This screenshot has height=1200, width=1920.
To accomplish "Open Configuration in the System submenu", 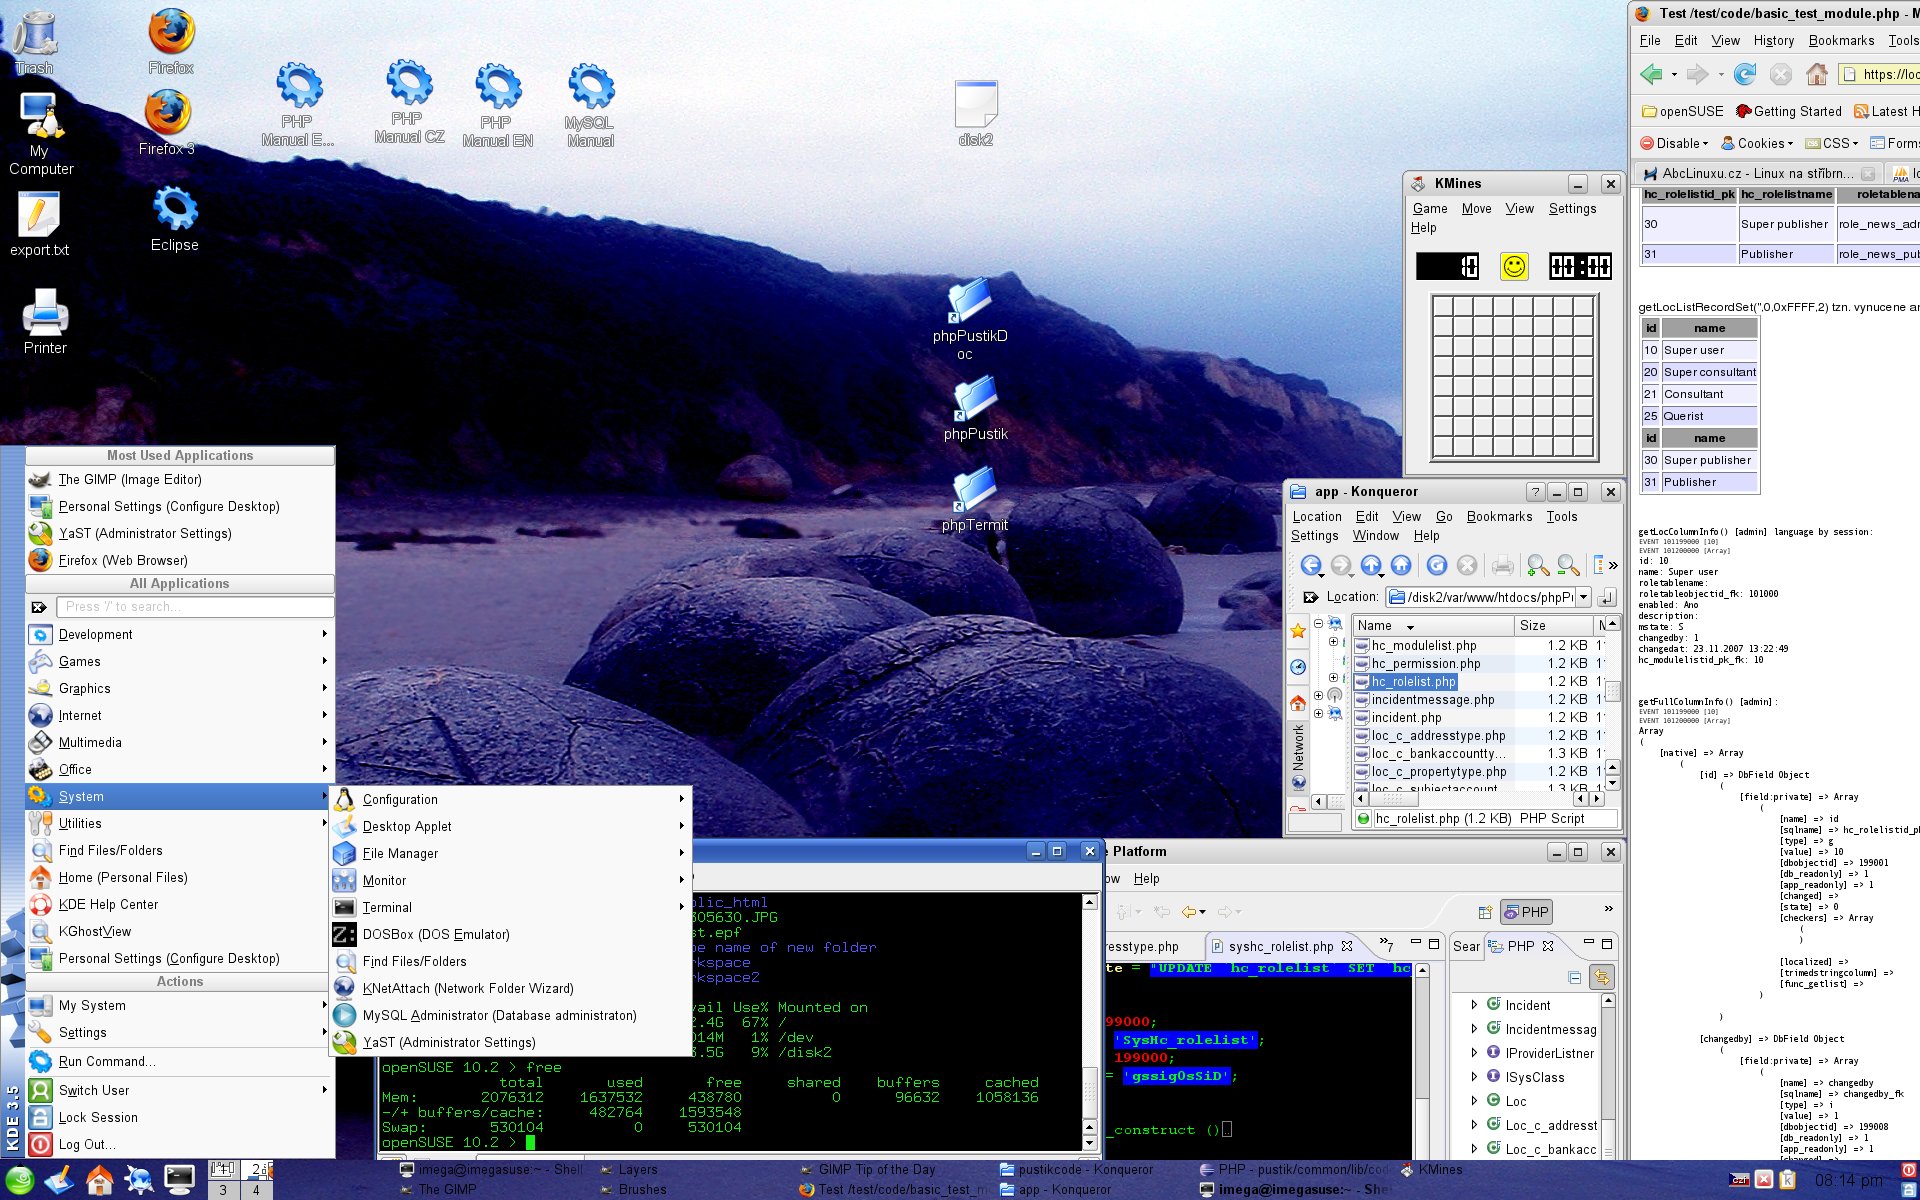I will coord(511,799).
